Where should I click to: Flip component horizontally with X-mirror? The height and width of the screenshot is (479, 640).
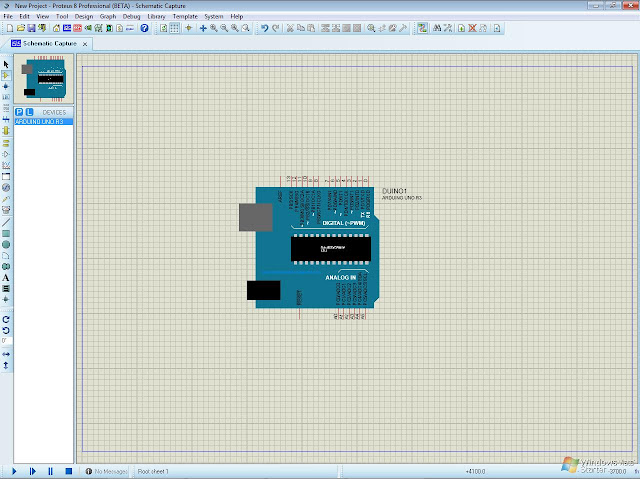click(x=6, y=354)
